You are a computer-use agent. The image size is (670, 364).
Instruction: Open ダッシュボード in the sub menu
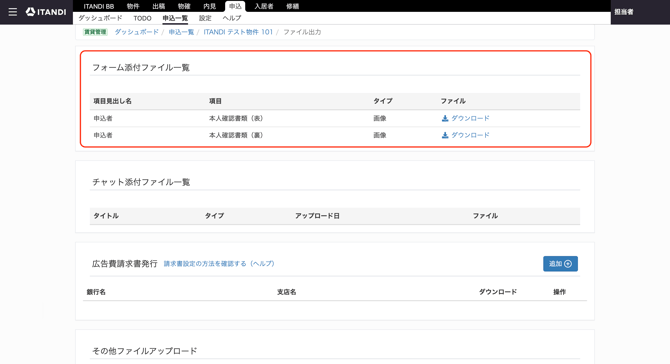point(100,18)
